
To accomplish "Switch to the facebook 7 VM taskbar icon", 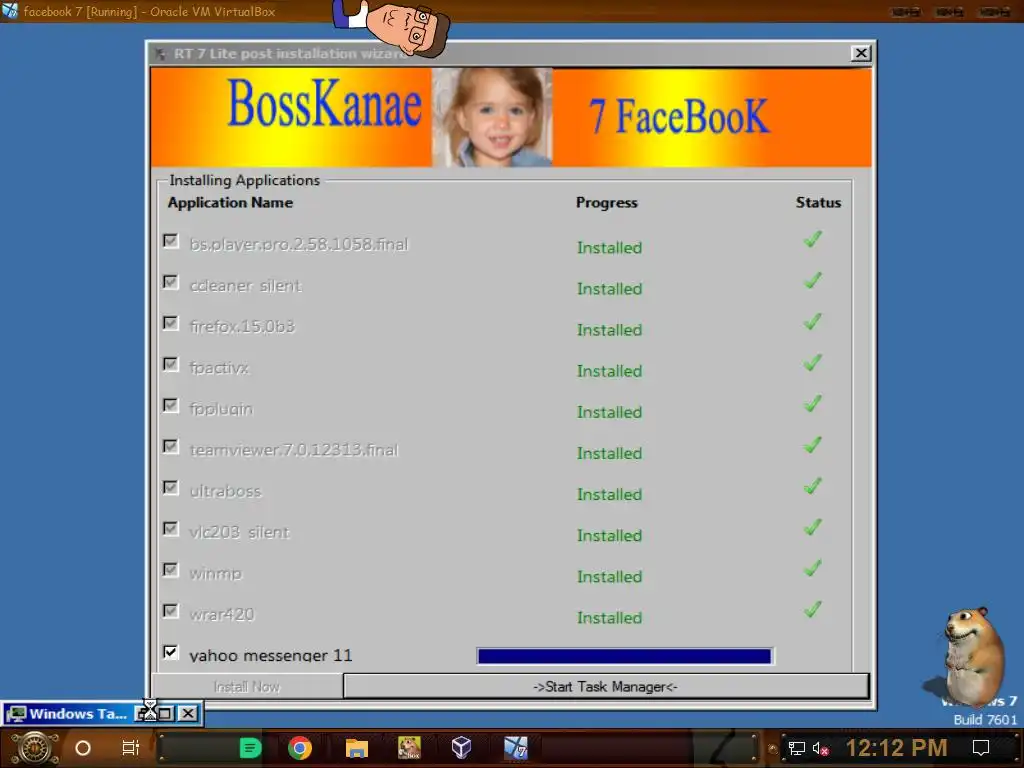I will (x=515, y=748).
